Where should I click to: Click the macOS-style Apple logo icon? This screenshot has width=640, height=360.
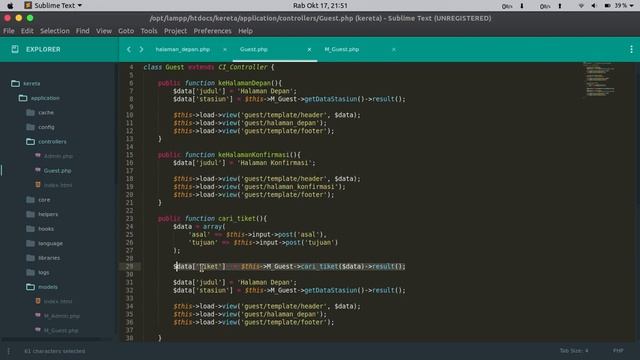pos(10,5)
